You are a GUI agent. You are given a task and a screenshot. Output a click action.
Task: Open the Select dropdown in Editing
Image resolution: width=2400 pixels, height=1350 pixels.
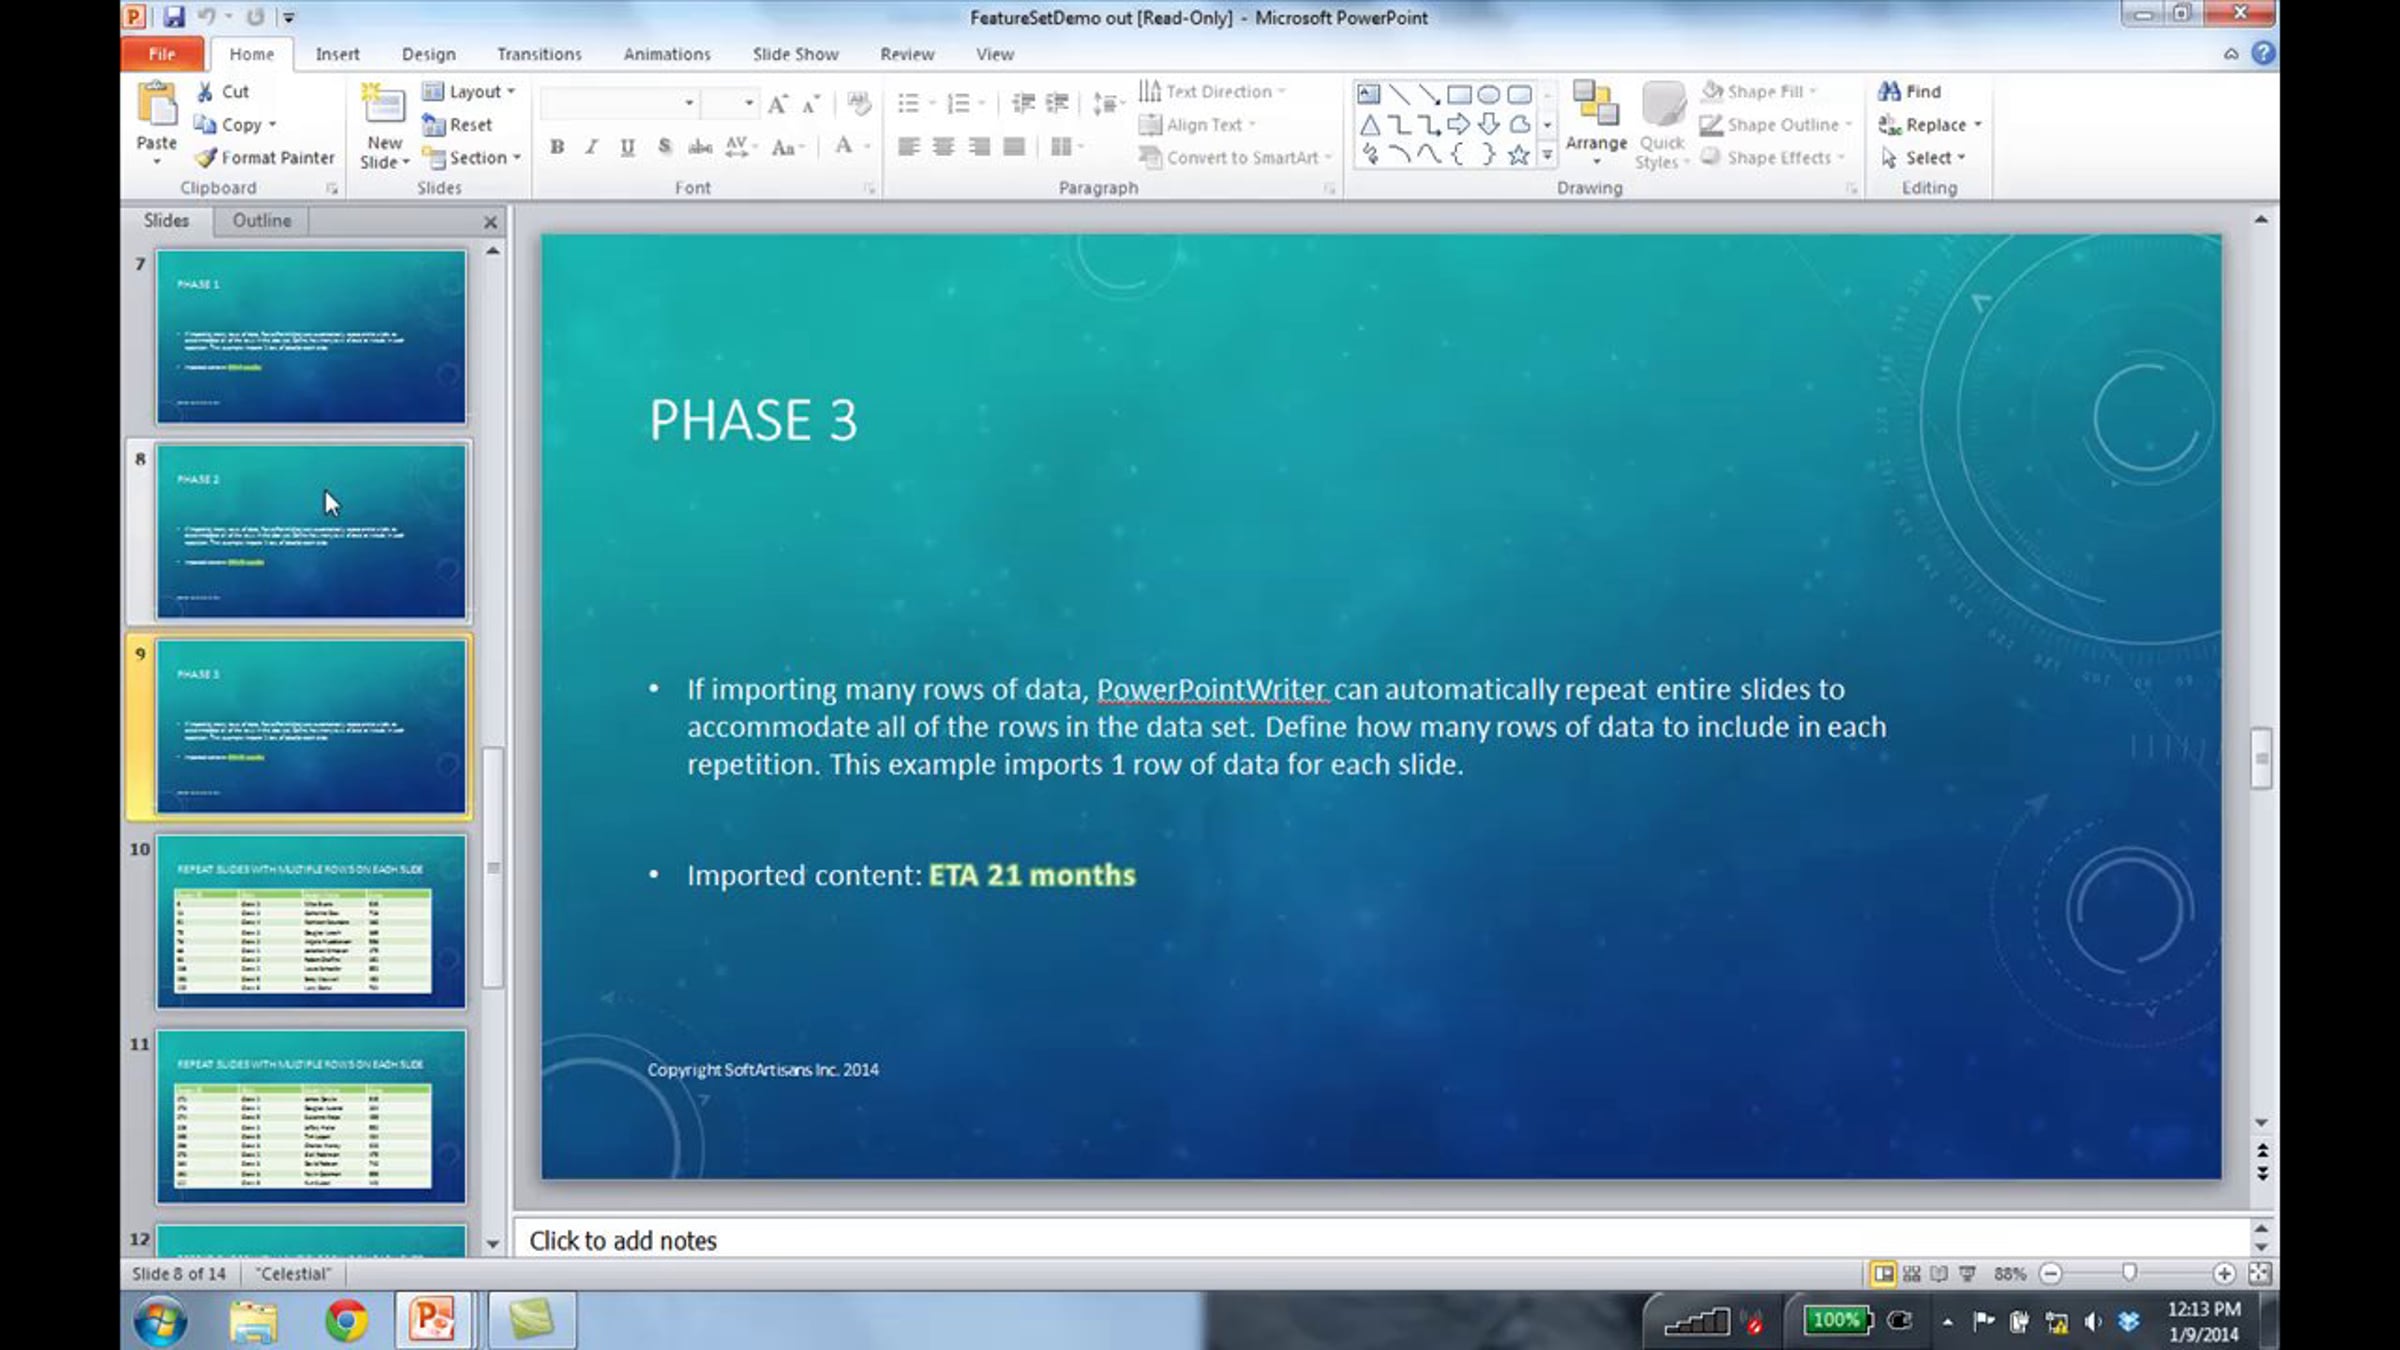pos(1923,158)
